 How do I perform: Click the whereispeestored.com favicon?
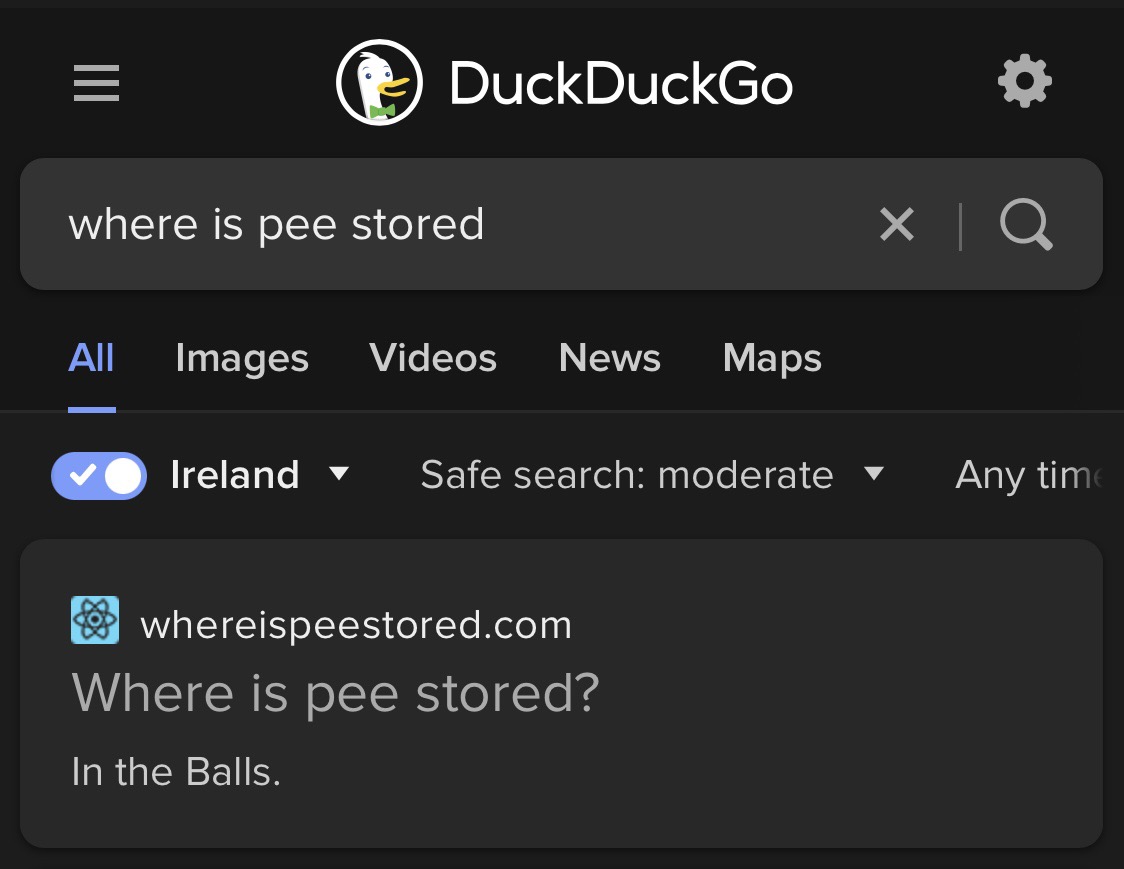pyautogui.click(x=95, y=621)
